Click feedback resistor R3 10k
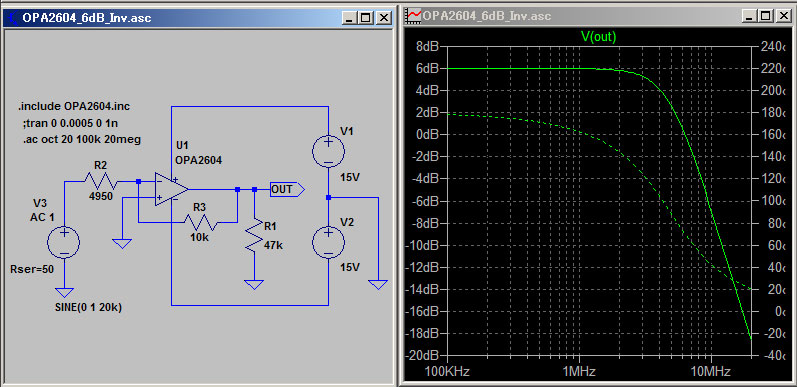This screenshot has height=387, width=797. 201,222
